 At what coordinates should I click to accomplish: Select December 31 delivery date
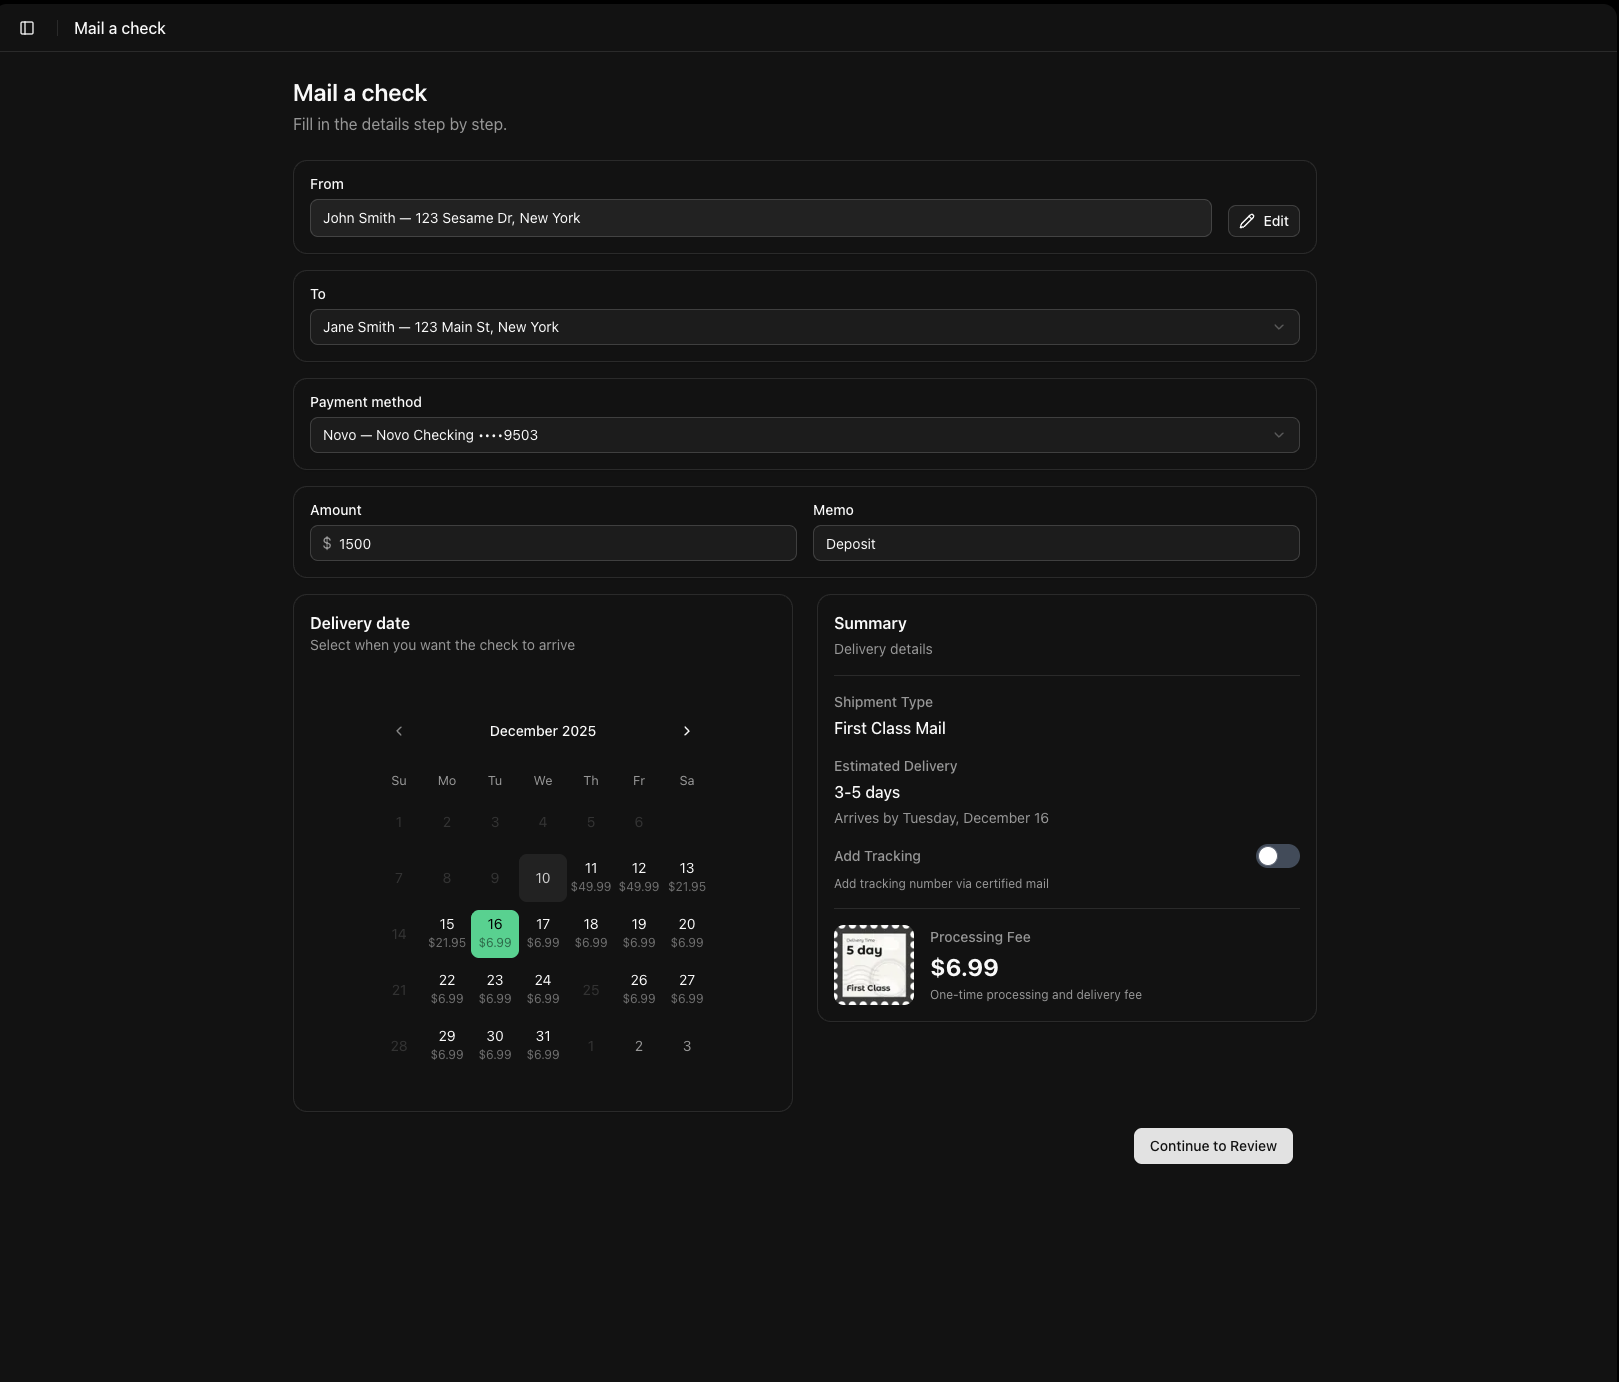542,1044
